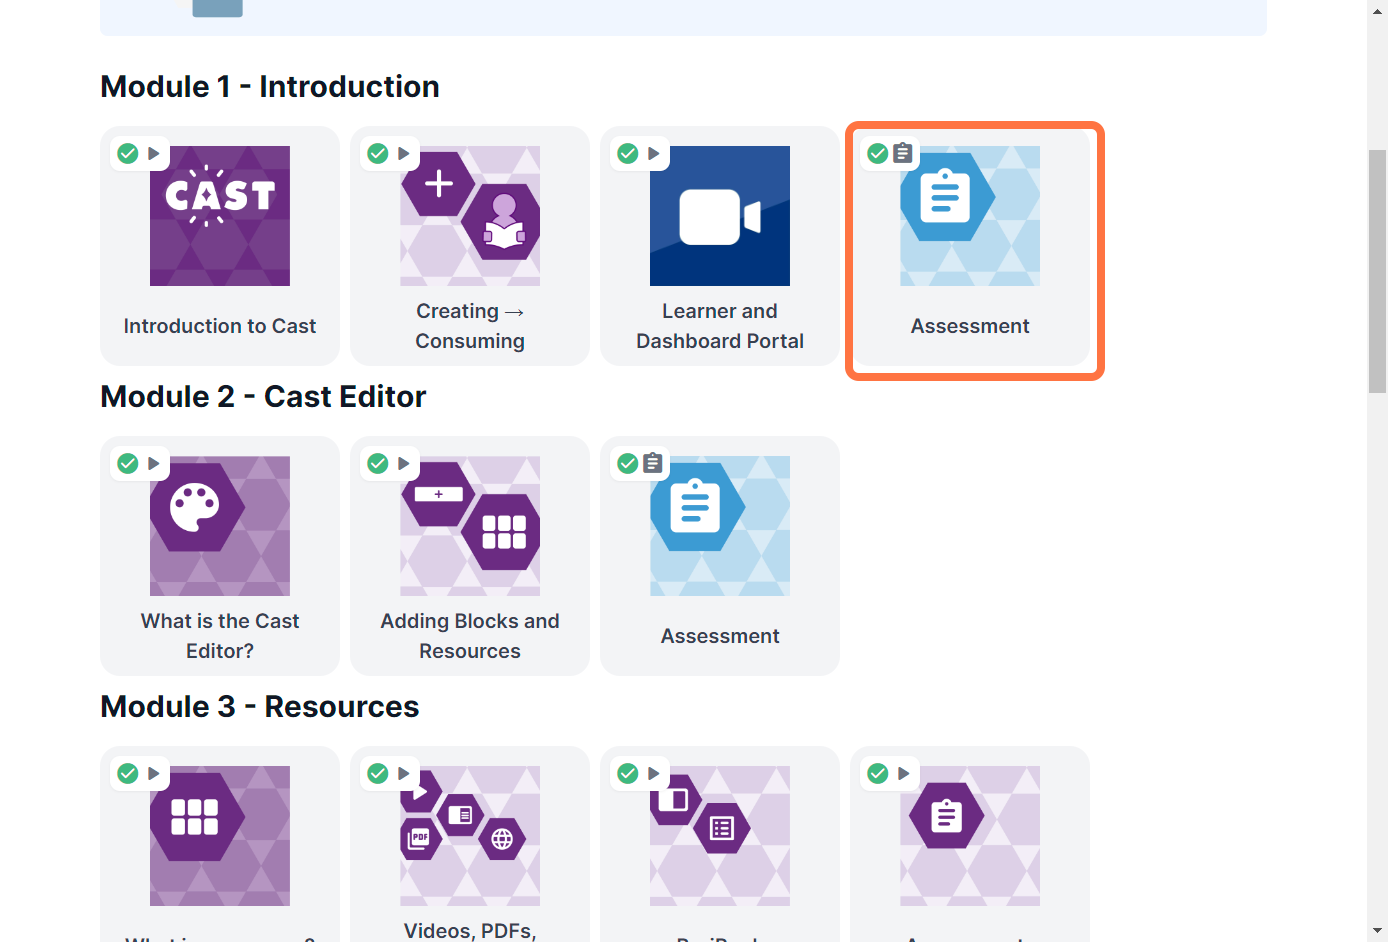
Task: Click green checkmark on What is the Cast Editor?
Action: (128, 463)
